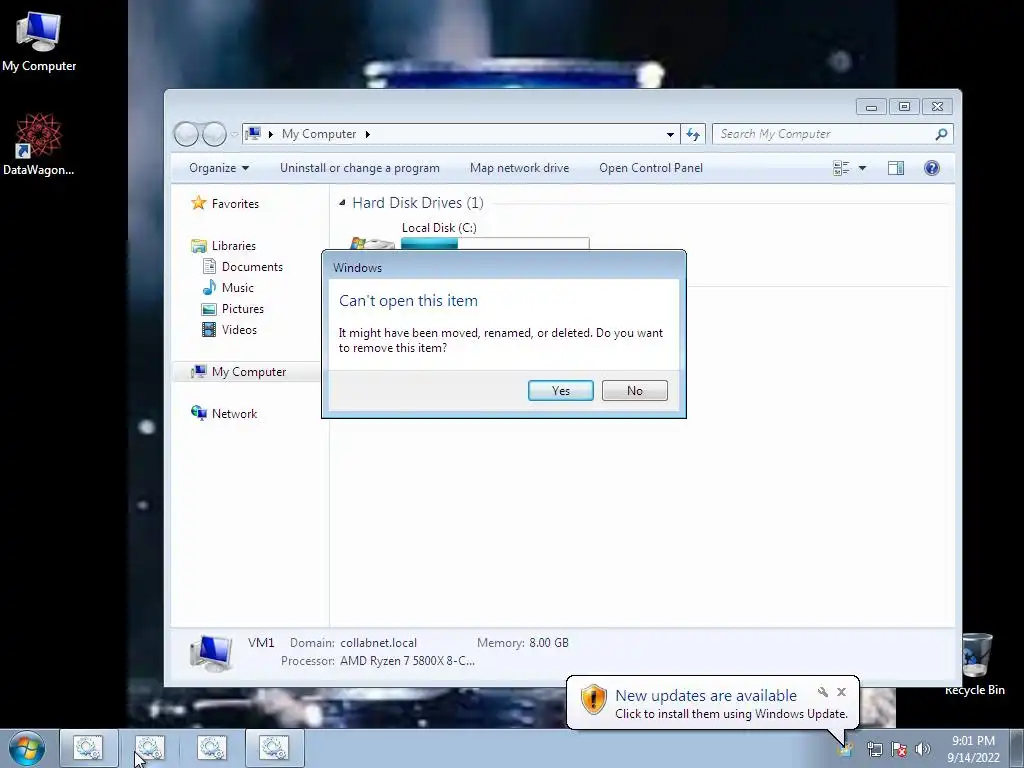
Task: Click Map network drive
Action: [x=519, y=168]
